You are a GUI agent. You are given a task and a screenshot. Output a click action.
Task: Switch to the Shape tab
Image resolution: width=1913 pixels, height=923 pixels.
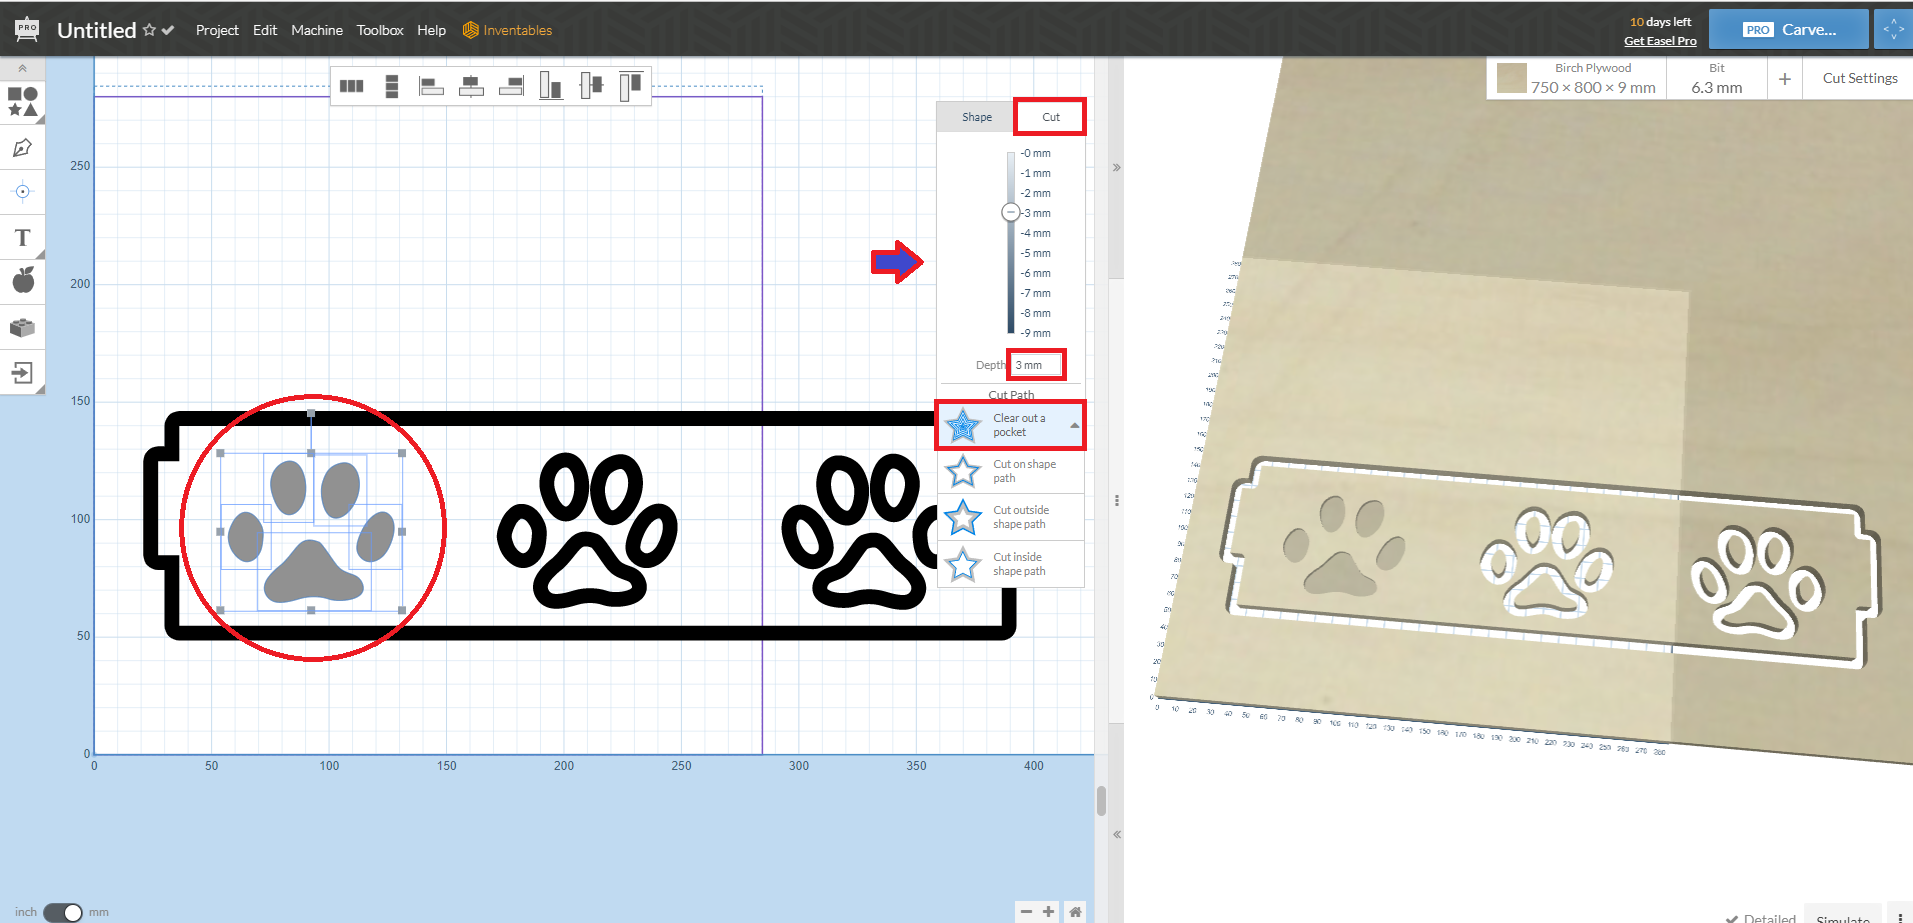(x=977, y=117)
